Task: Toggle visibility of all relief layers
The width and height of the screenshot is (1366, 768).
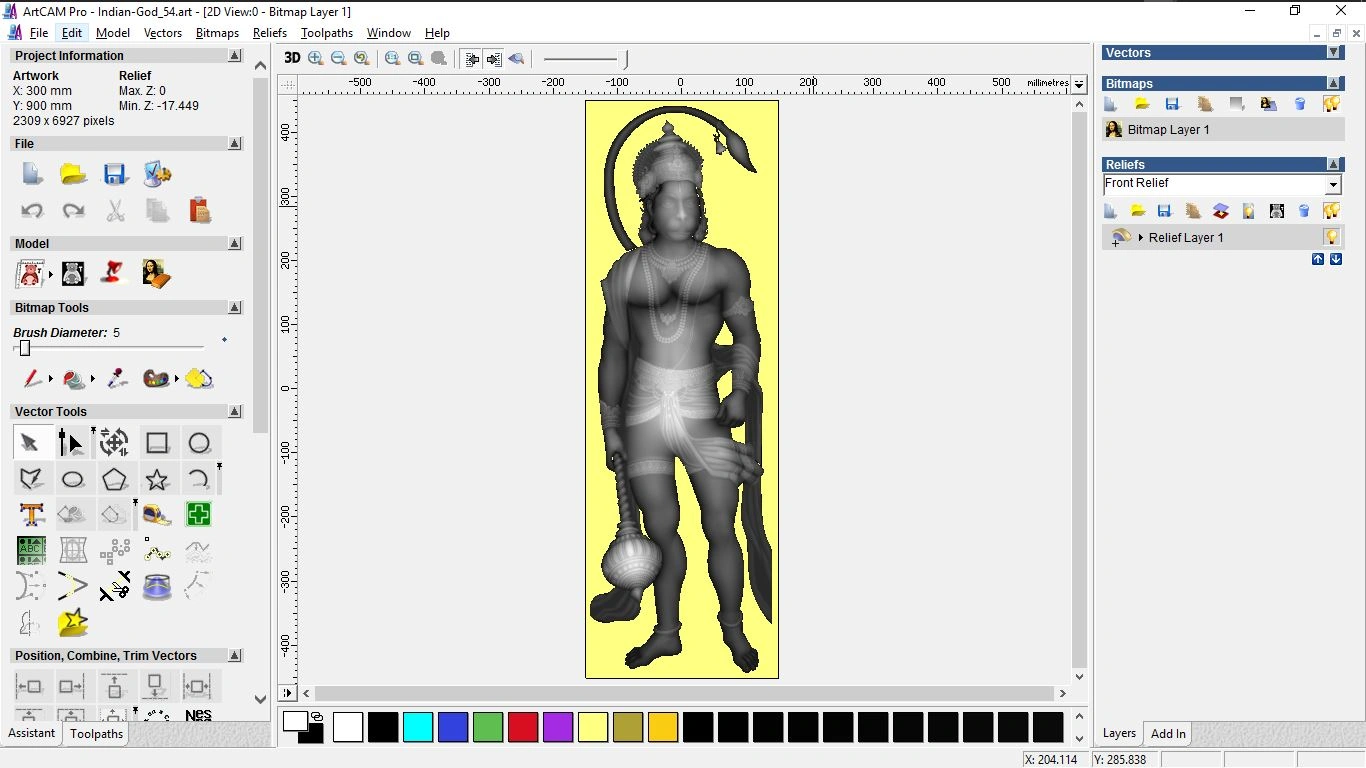Action: click(1331, 211)
